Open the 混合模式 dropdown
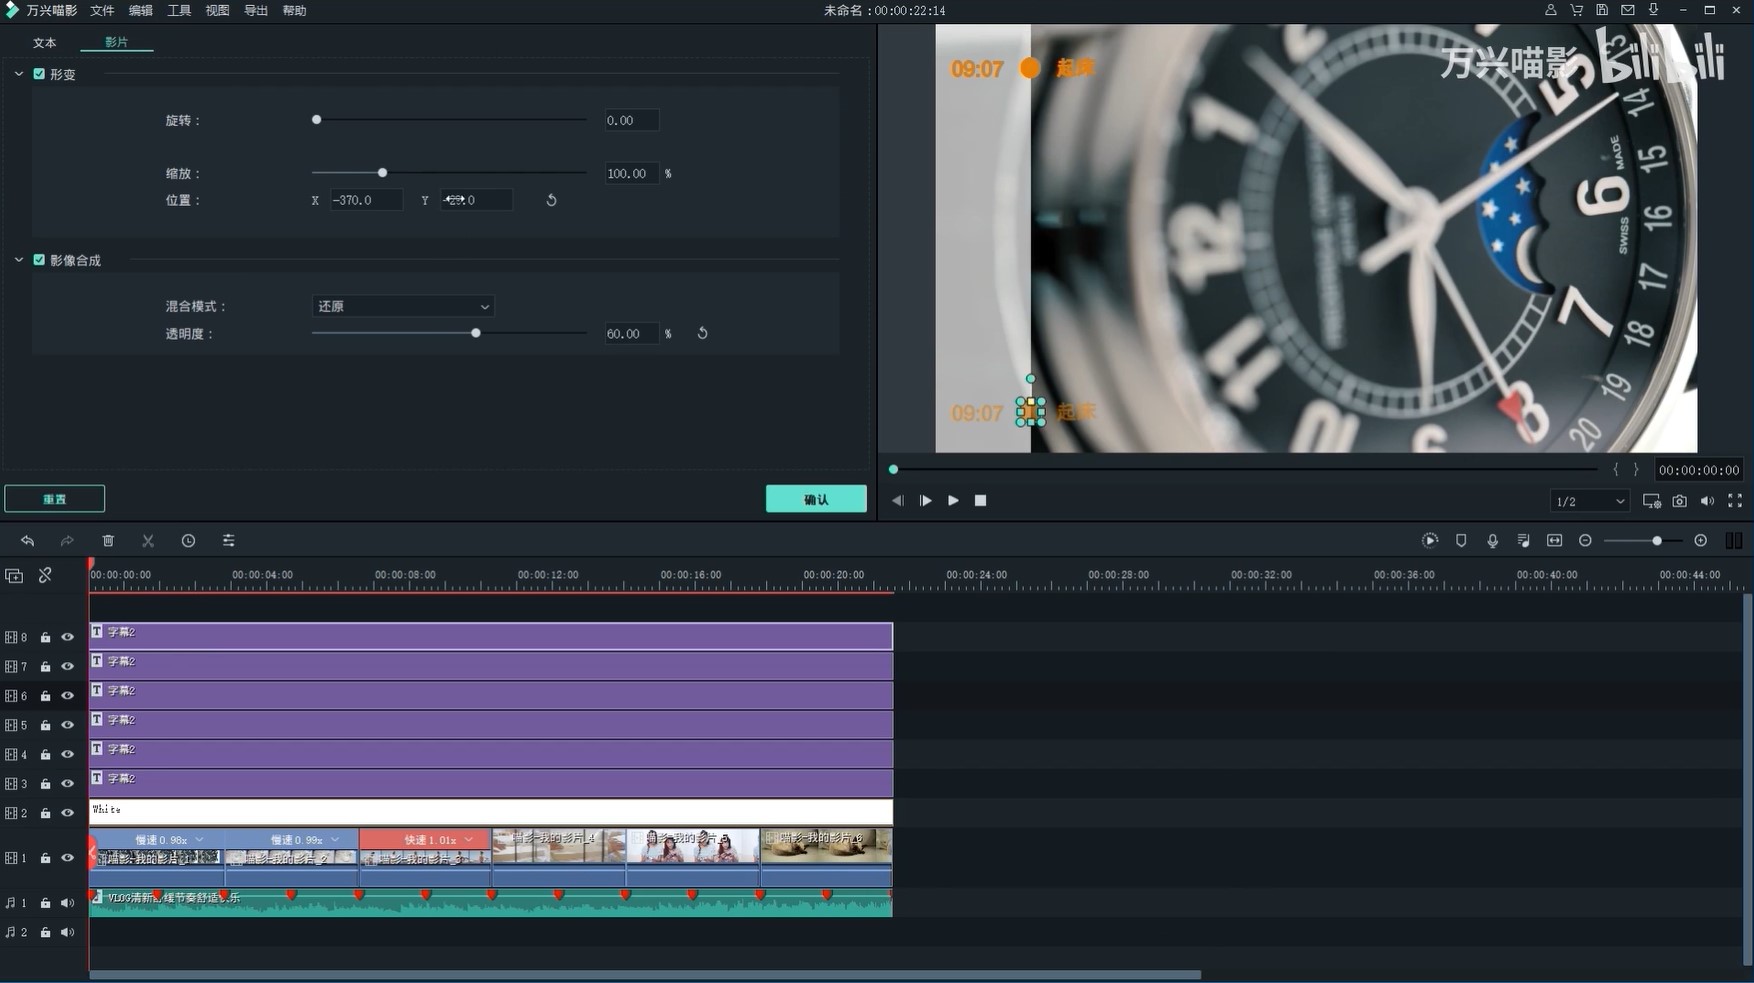Image resolution: width=1754 pixels, height=983 pixels. tap(402, 307)
